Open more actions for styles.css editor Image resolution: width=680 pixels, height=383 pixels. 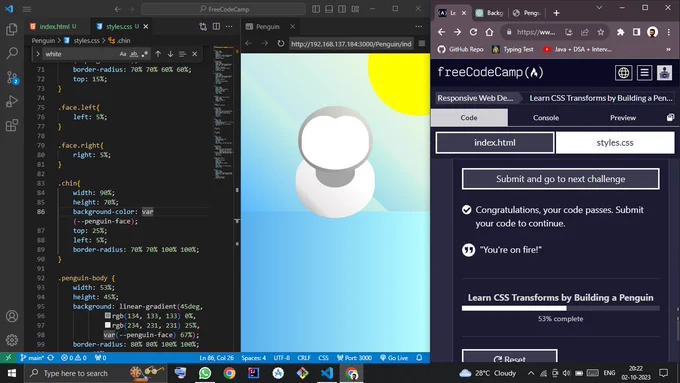point(229,26)
